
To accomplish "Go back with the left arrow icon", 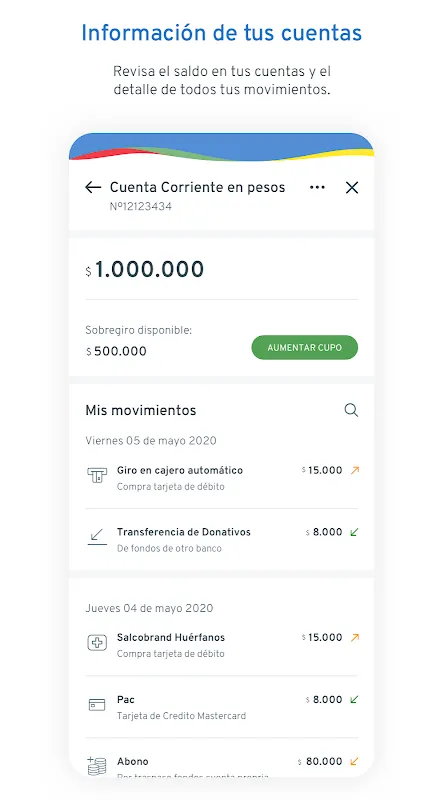I will click(x=93, y=188).
